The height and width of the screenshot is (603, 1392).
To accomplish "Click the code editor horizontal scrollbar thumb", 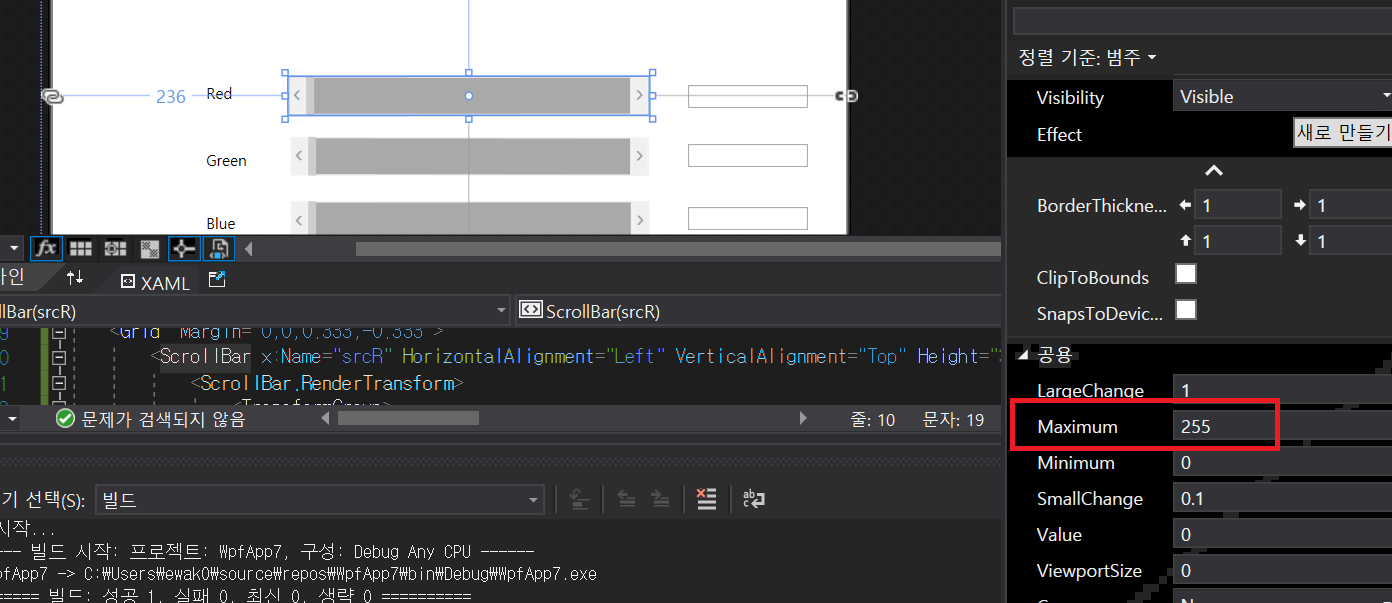I will click(x=408, y=419).
